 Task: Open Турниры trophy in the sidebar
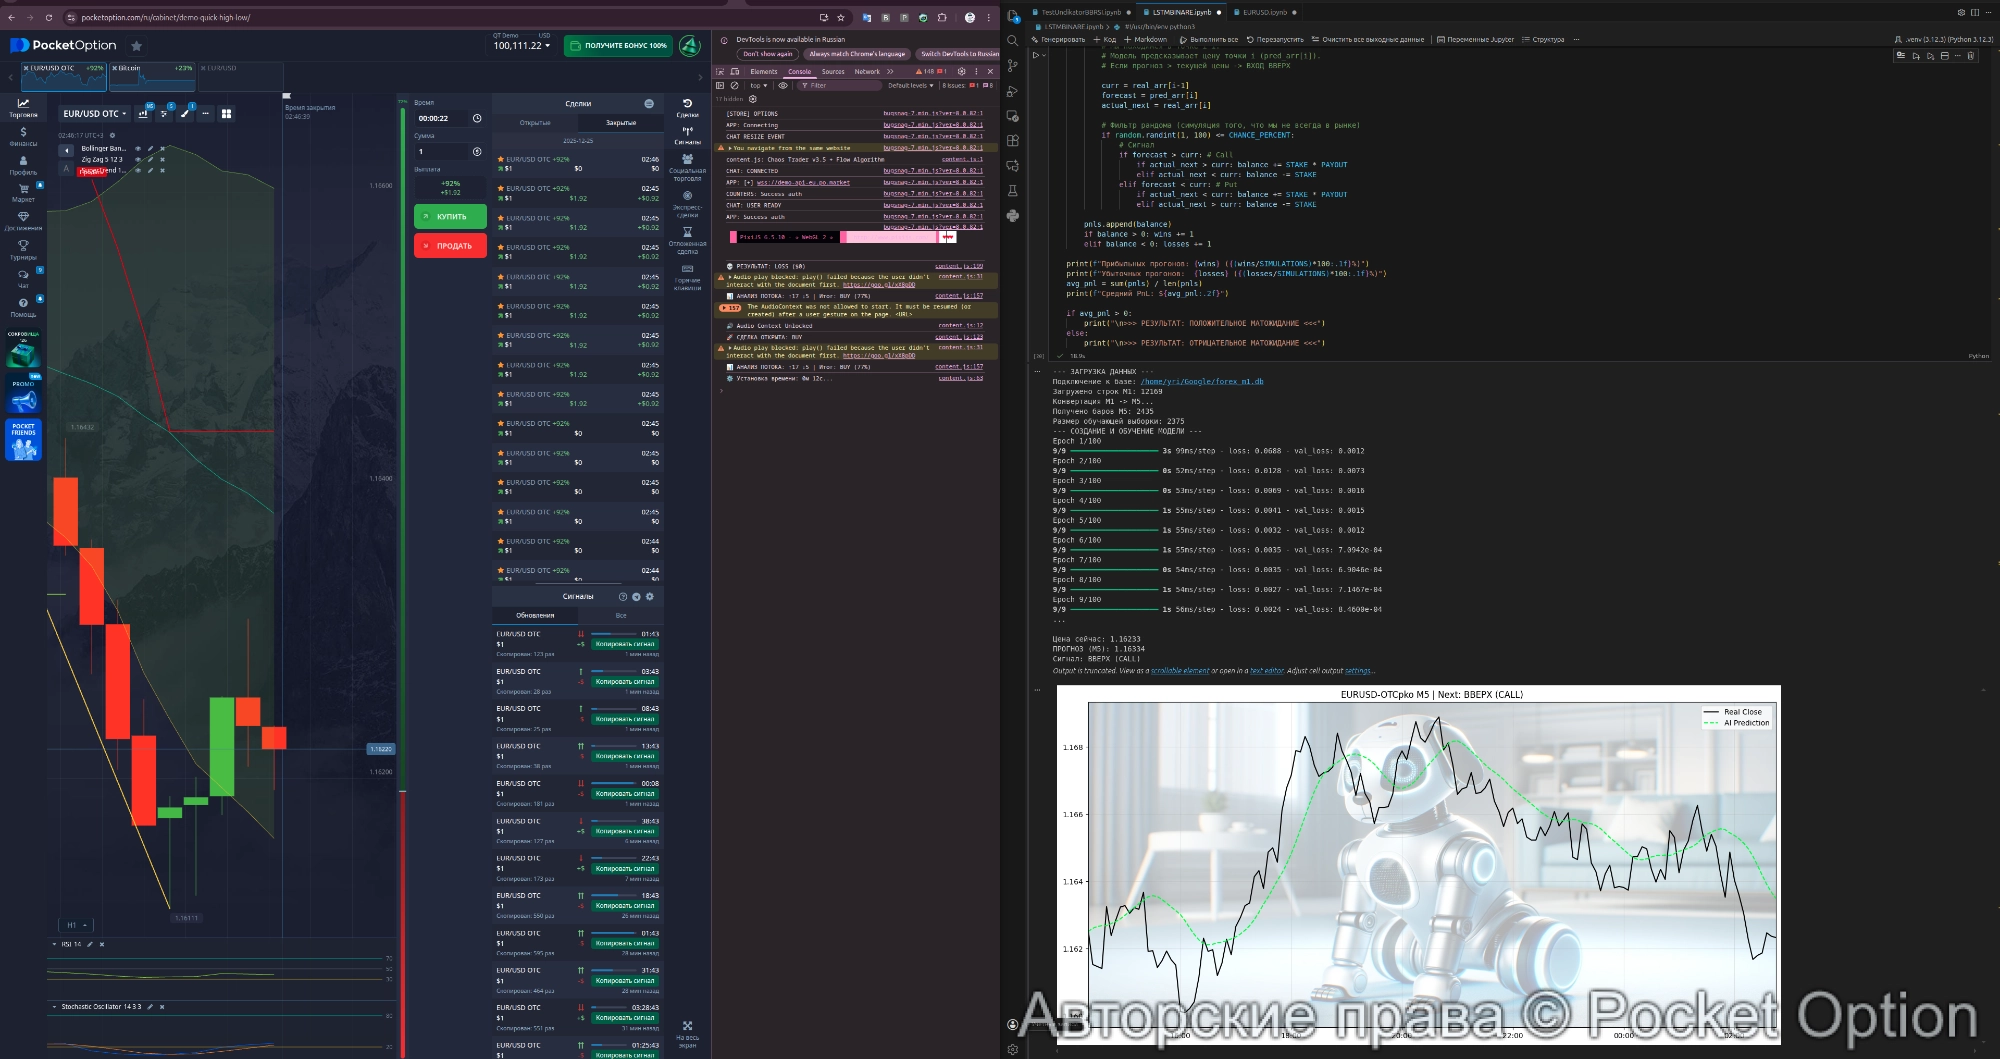click(x=23, y=250)
